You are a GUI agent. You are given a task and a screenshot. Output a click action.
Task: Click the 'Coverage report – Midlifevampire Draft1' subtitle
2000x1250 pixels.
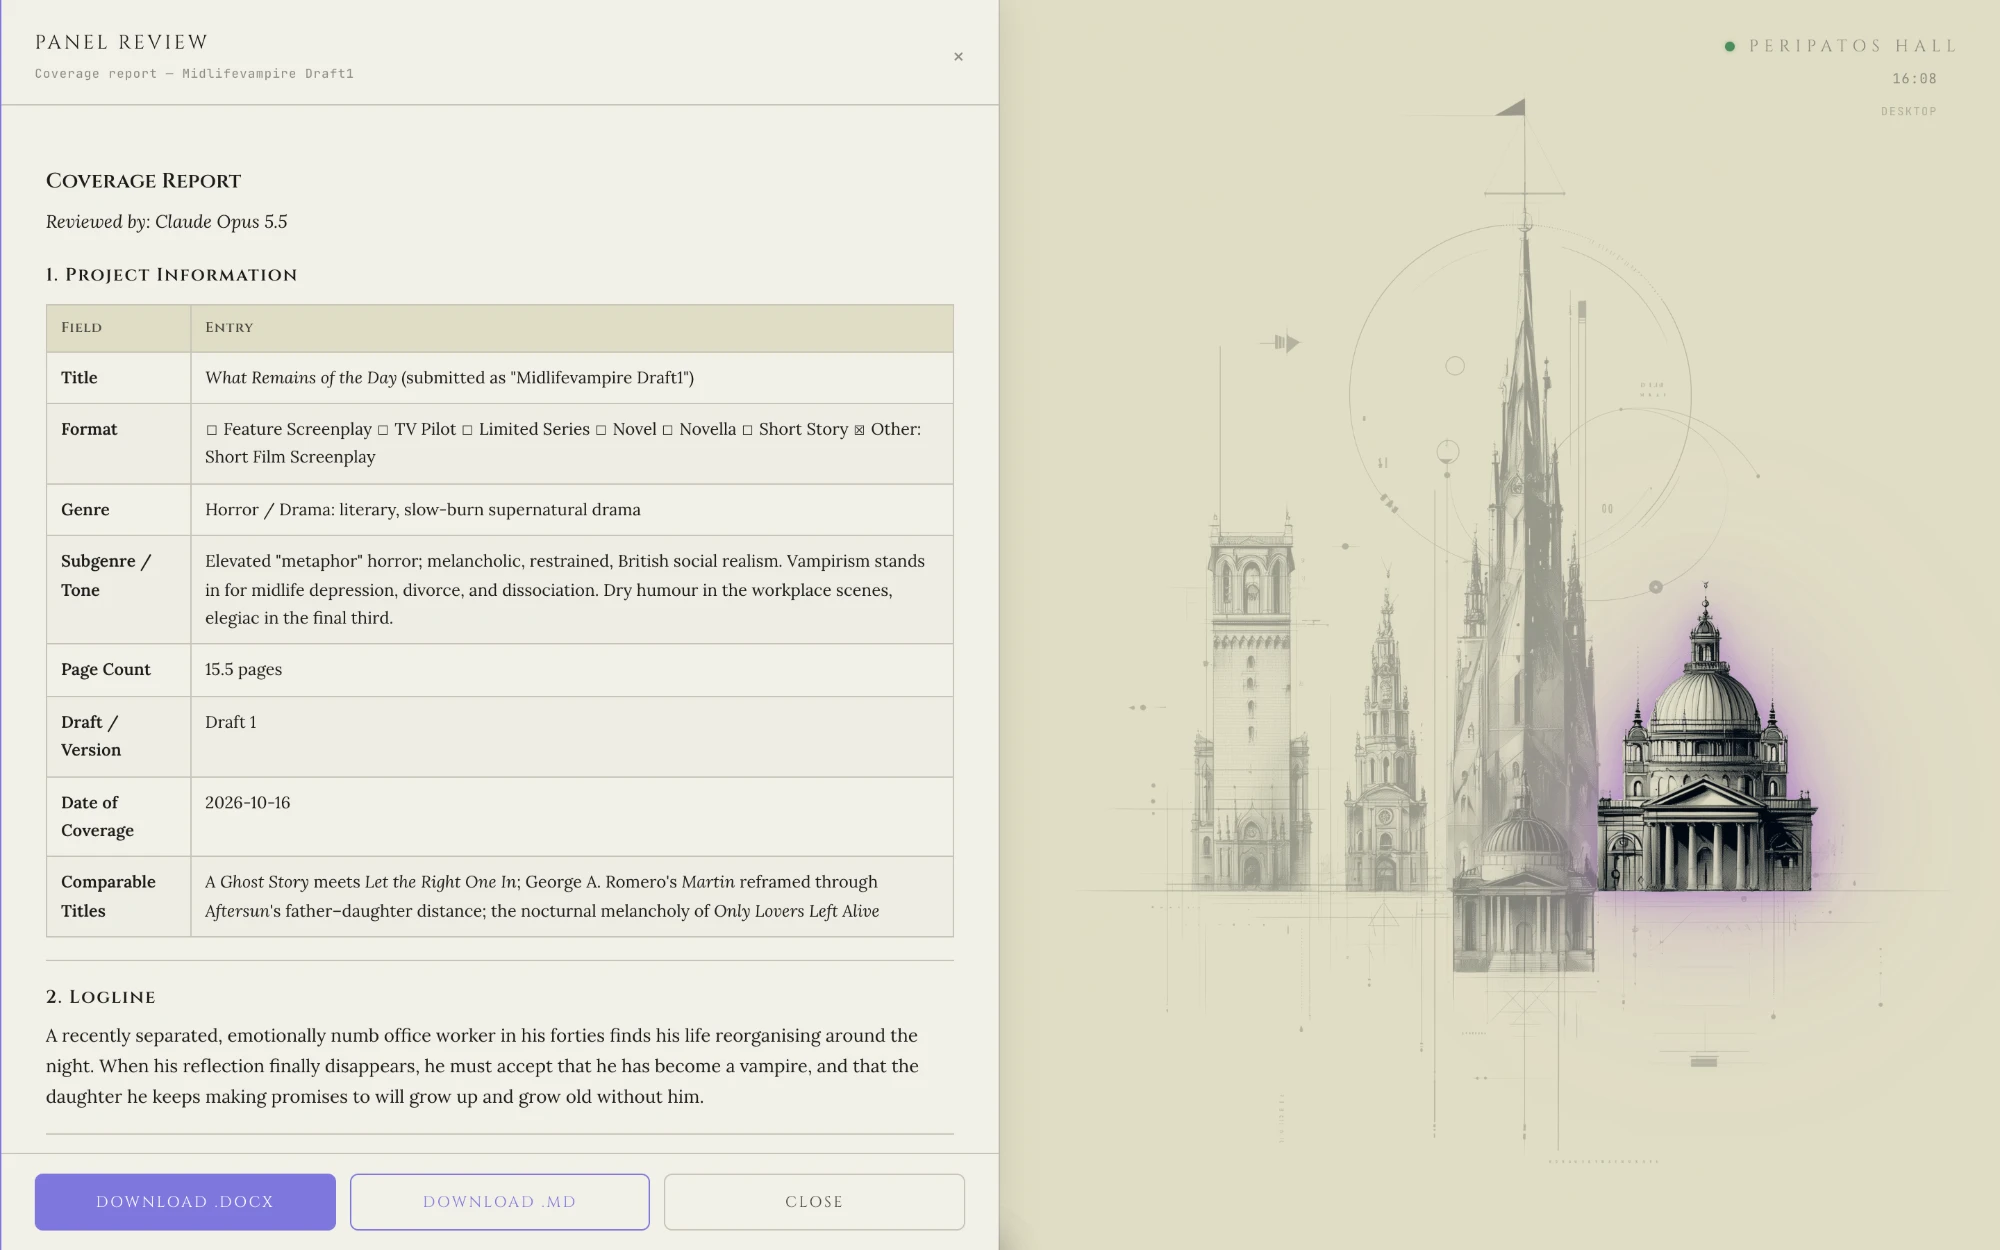click(194, 74)
